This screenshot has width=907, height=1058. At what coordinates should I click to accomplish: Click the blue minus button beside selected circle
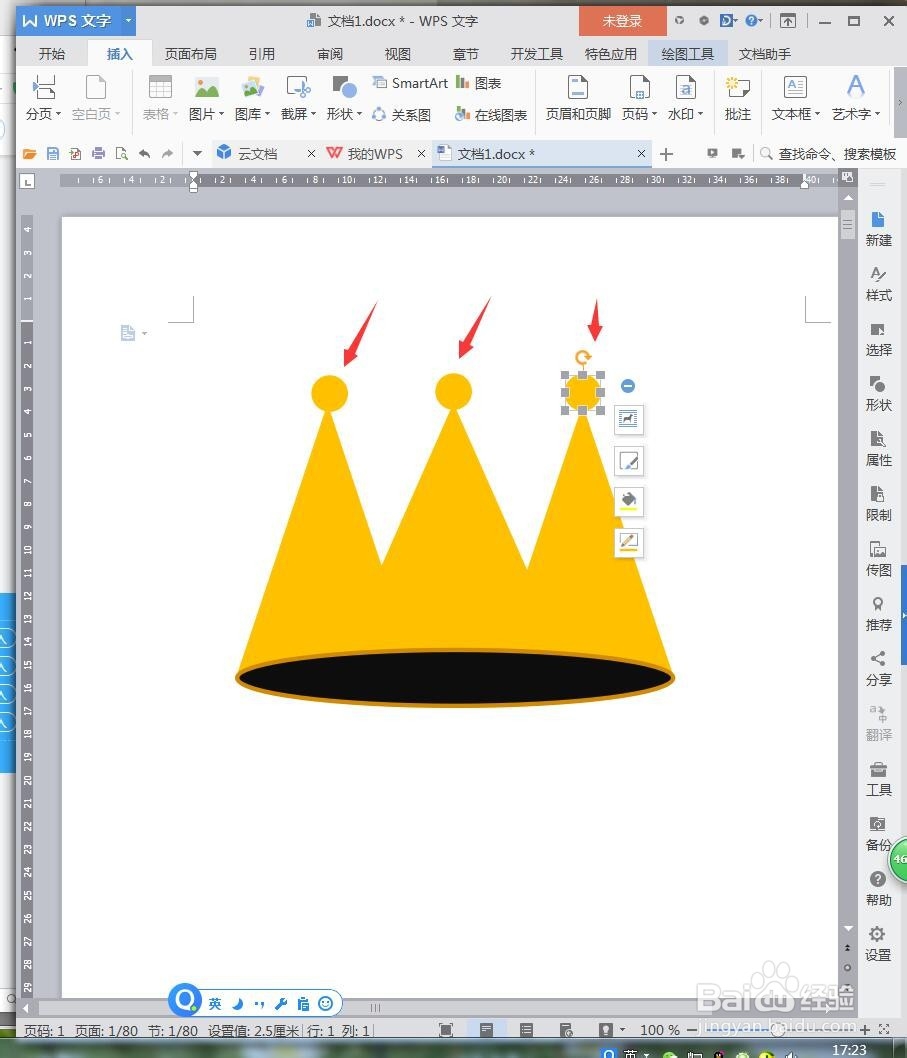pos(628,386)
